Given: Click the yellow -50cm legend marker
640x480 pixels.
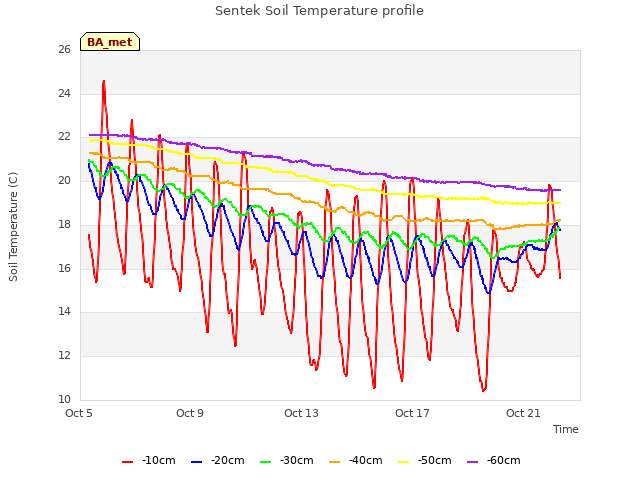Looking at the screenshot, I should point(403,462).
